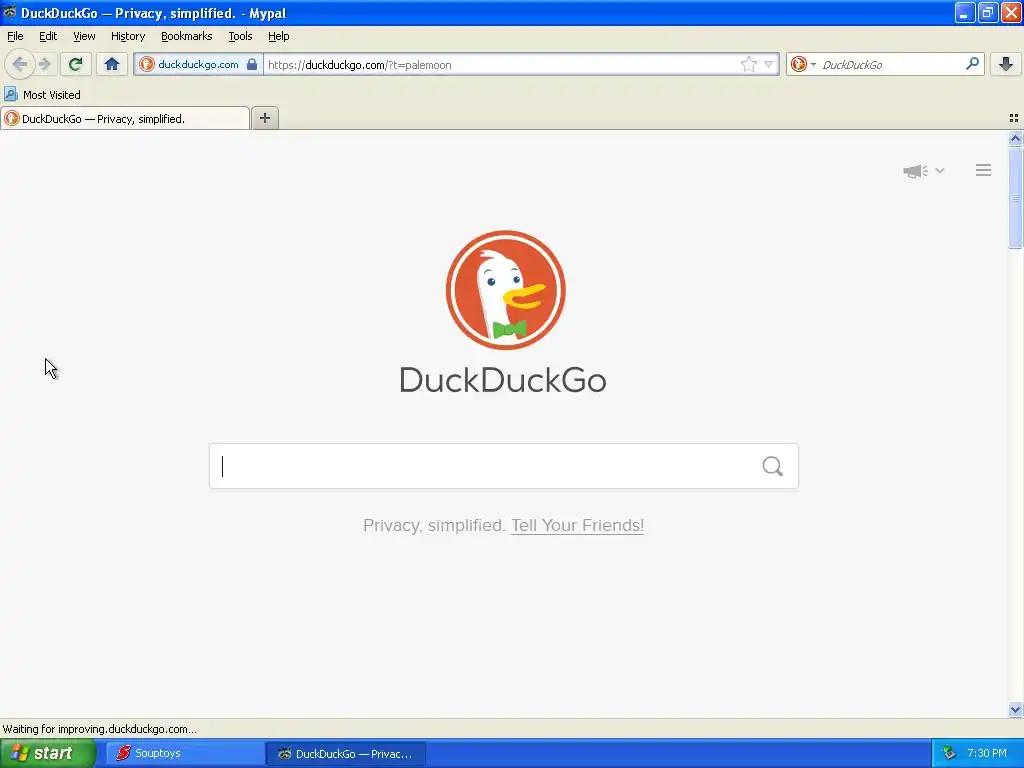The image size is (1024, 768).
Task: Open Downloads with the down-arrow toolbar button
Action: [x=1006, y=64]
